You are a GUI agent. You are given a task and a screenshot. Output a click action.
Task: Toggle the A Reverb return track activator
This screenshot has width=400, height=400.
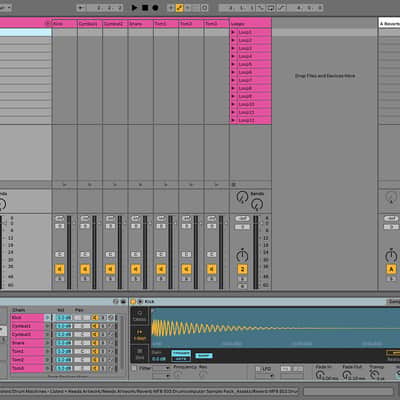[x=391, y=269]
